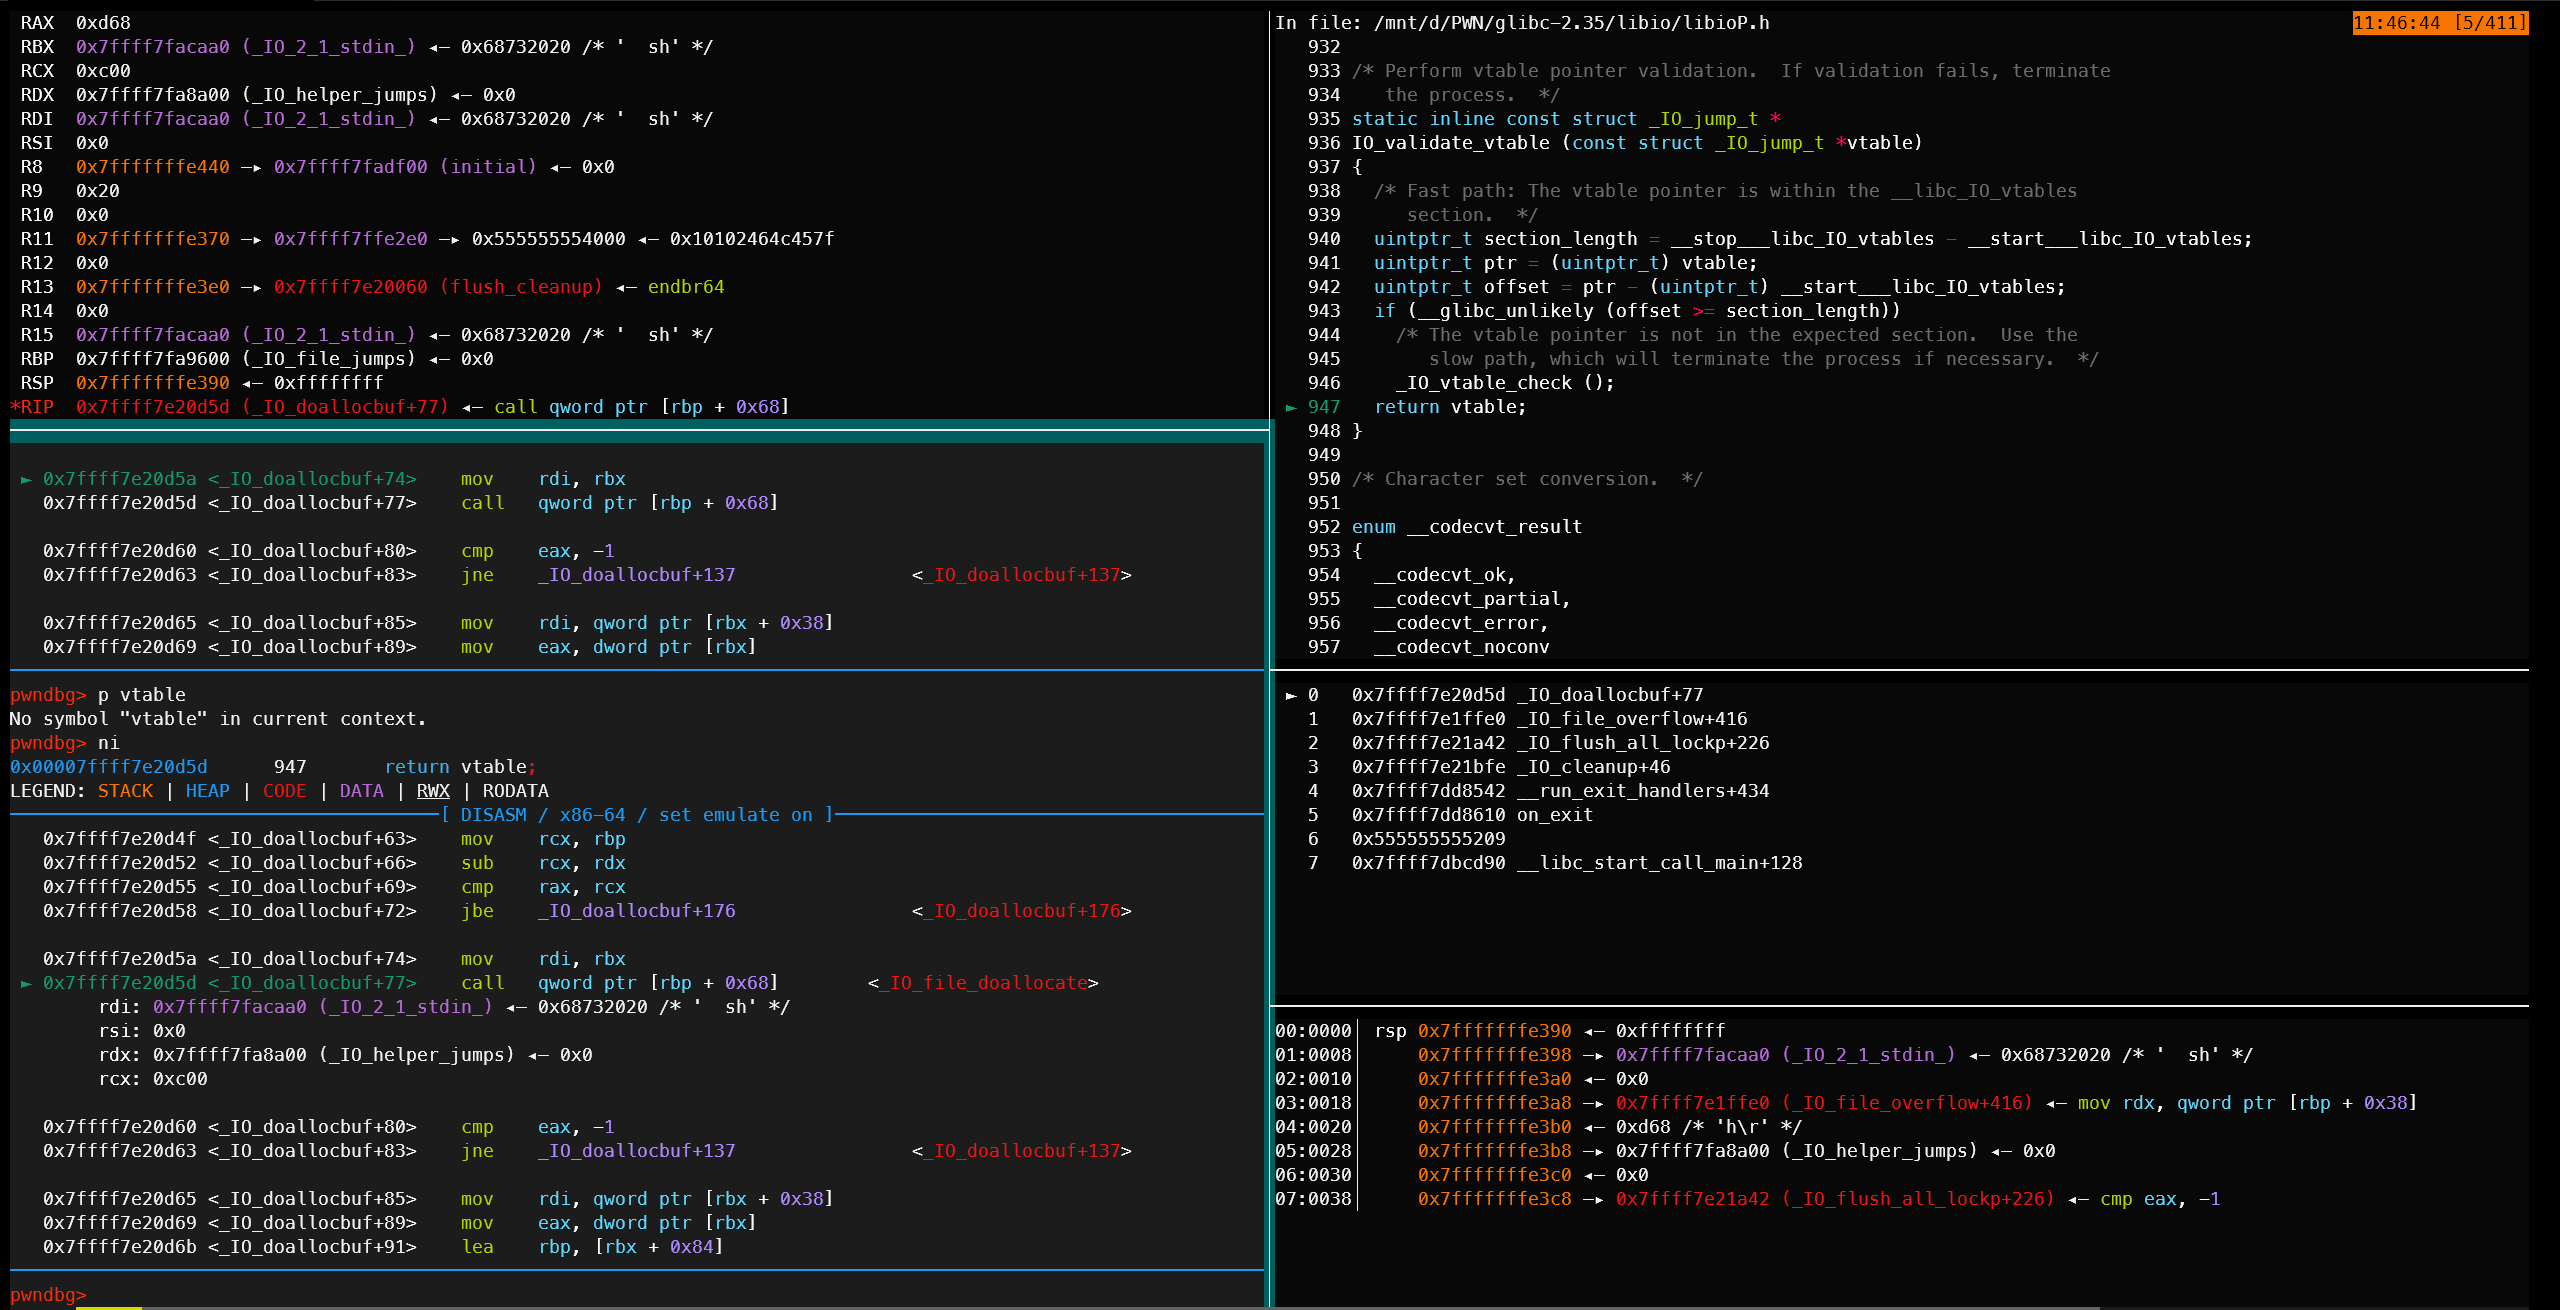Click the orange STACK legend color label
Image resolution: width=2560 pixels, height=1310 pixels.
[x=125, y=791]
